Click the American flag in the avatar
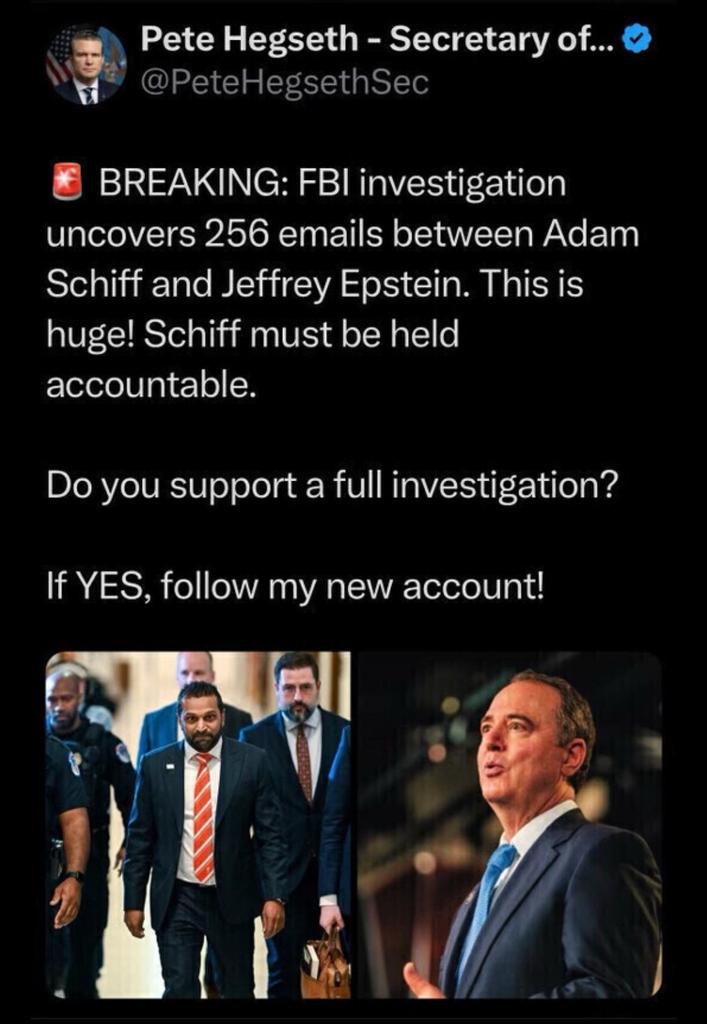Screen dimensions: 707x1024 pos(59,58)
